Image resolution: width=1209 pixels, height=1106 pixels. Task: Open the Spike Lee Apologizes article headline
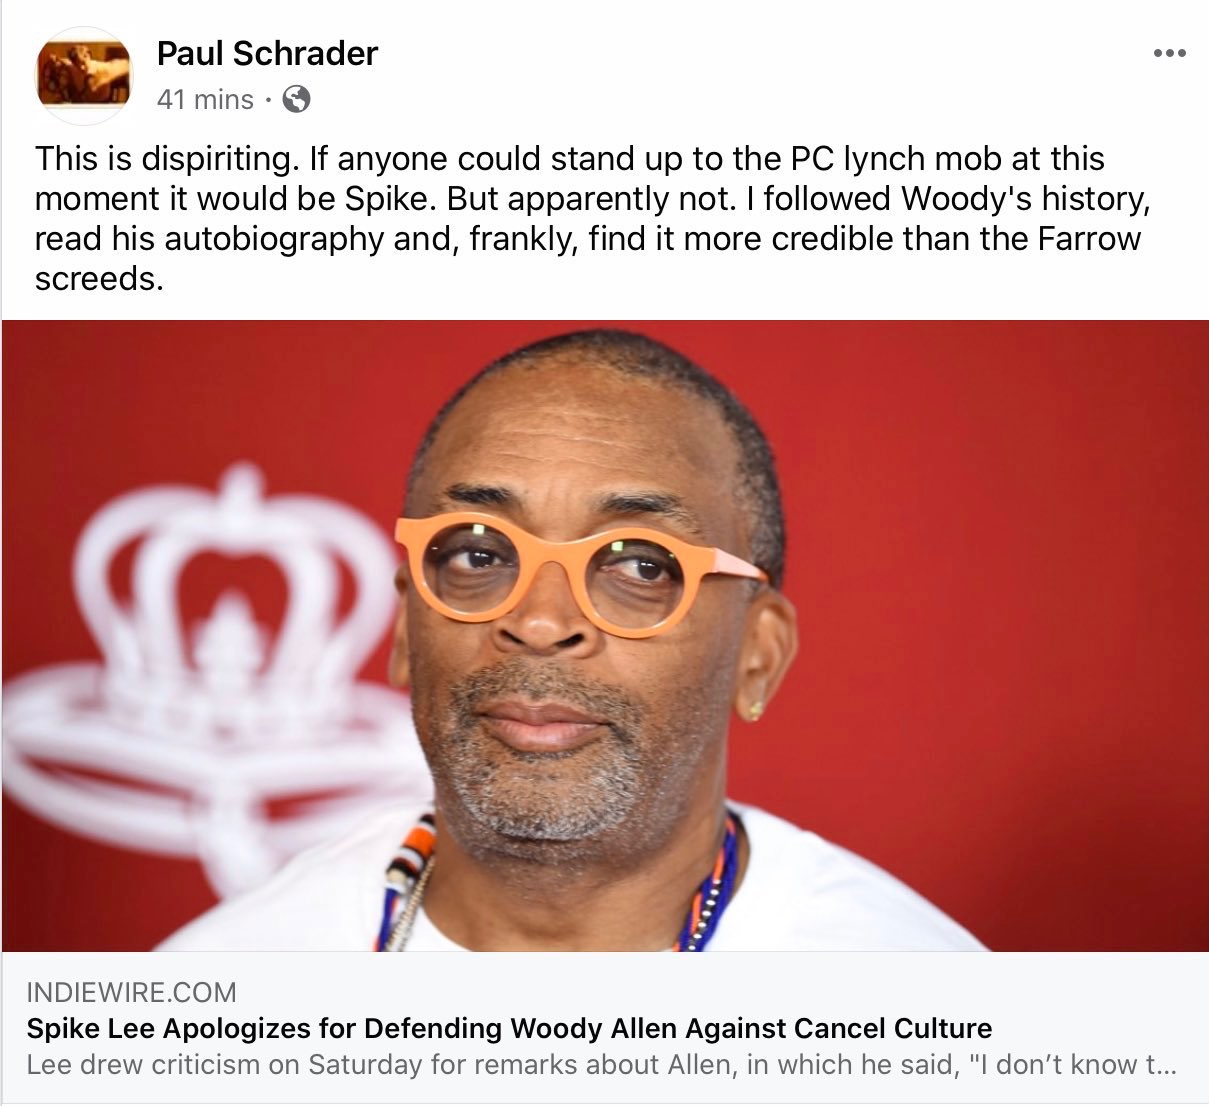click(x=509, y=1028)
